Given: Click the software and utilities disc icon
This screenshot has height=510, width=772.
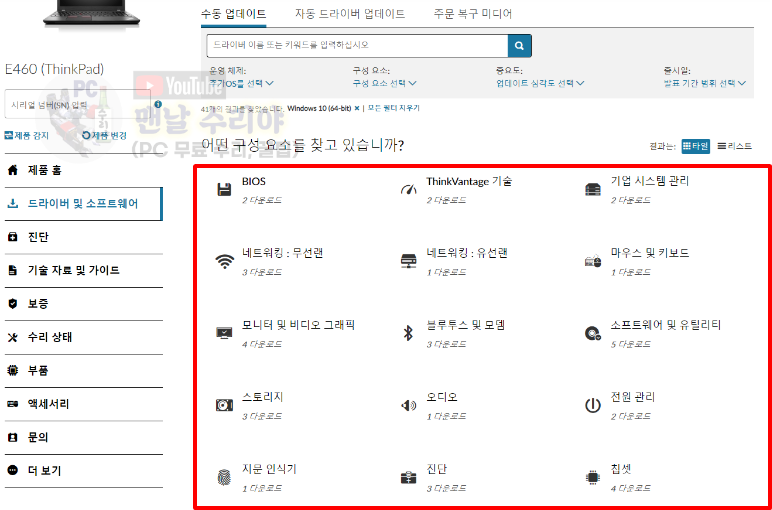Looking at the screenshot, I should 593,334.
